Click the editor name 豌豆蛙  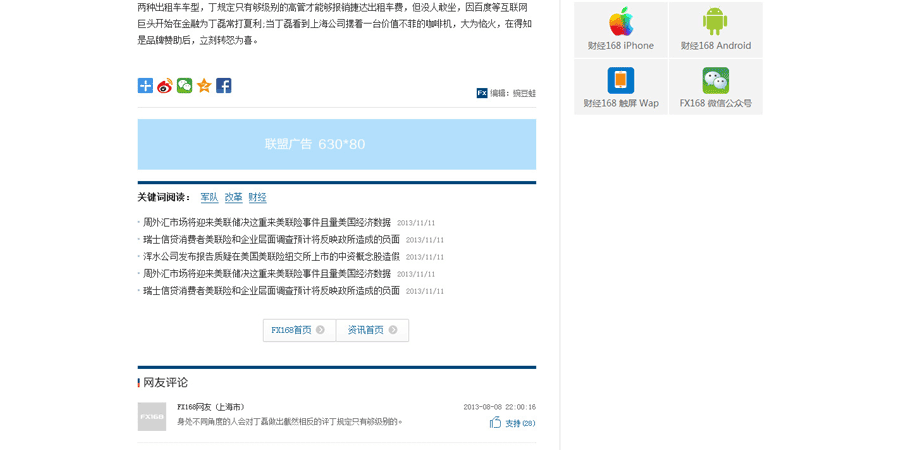(x=524, y=93)
